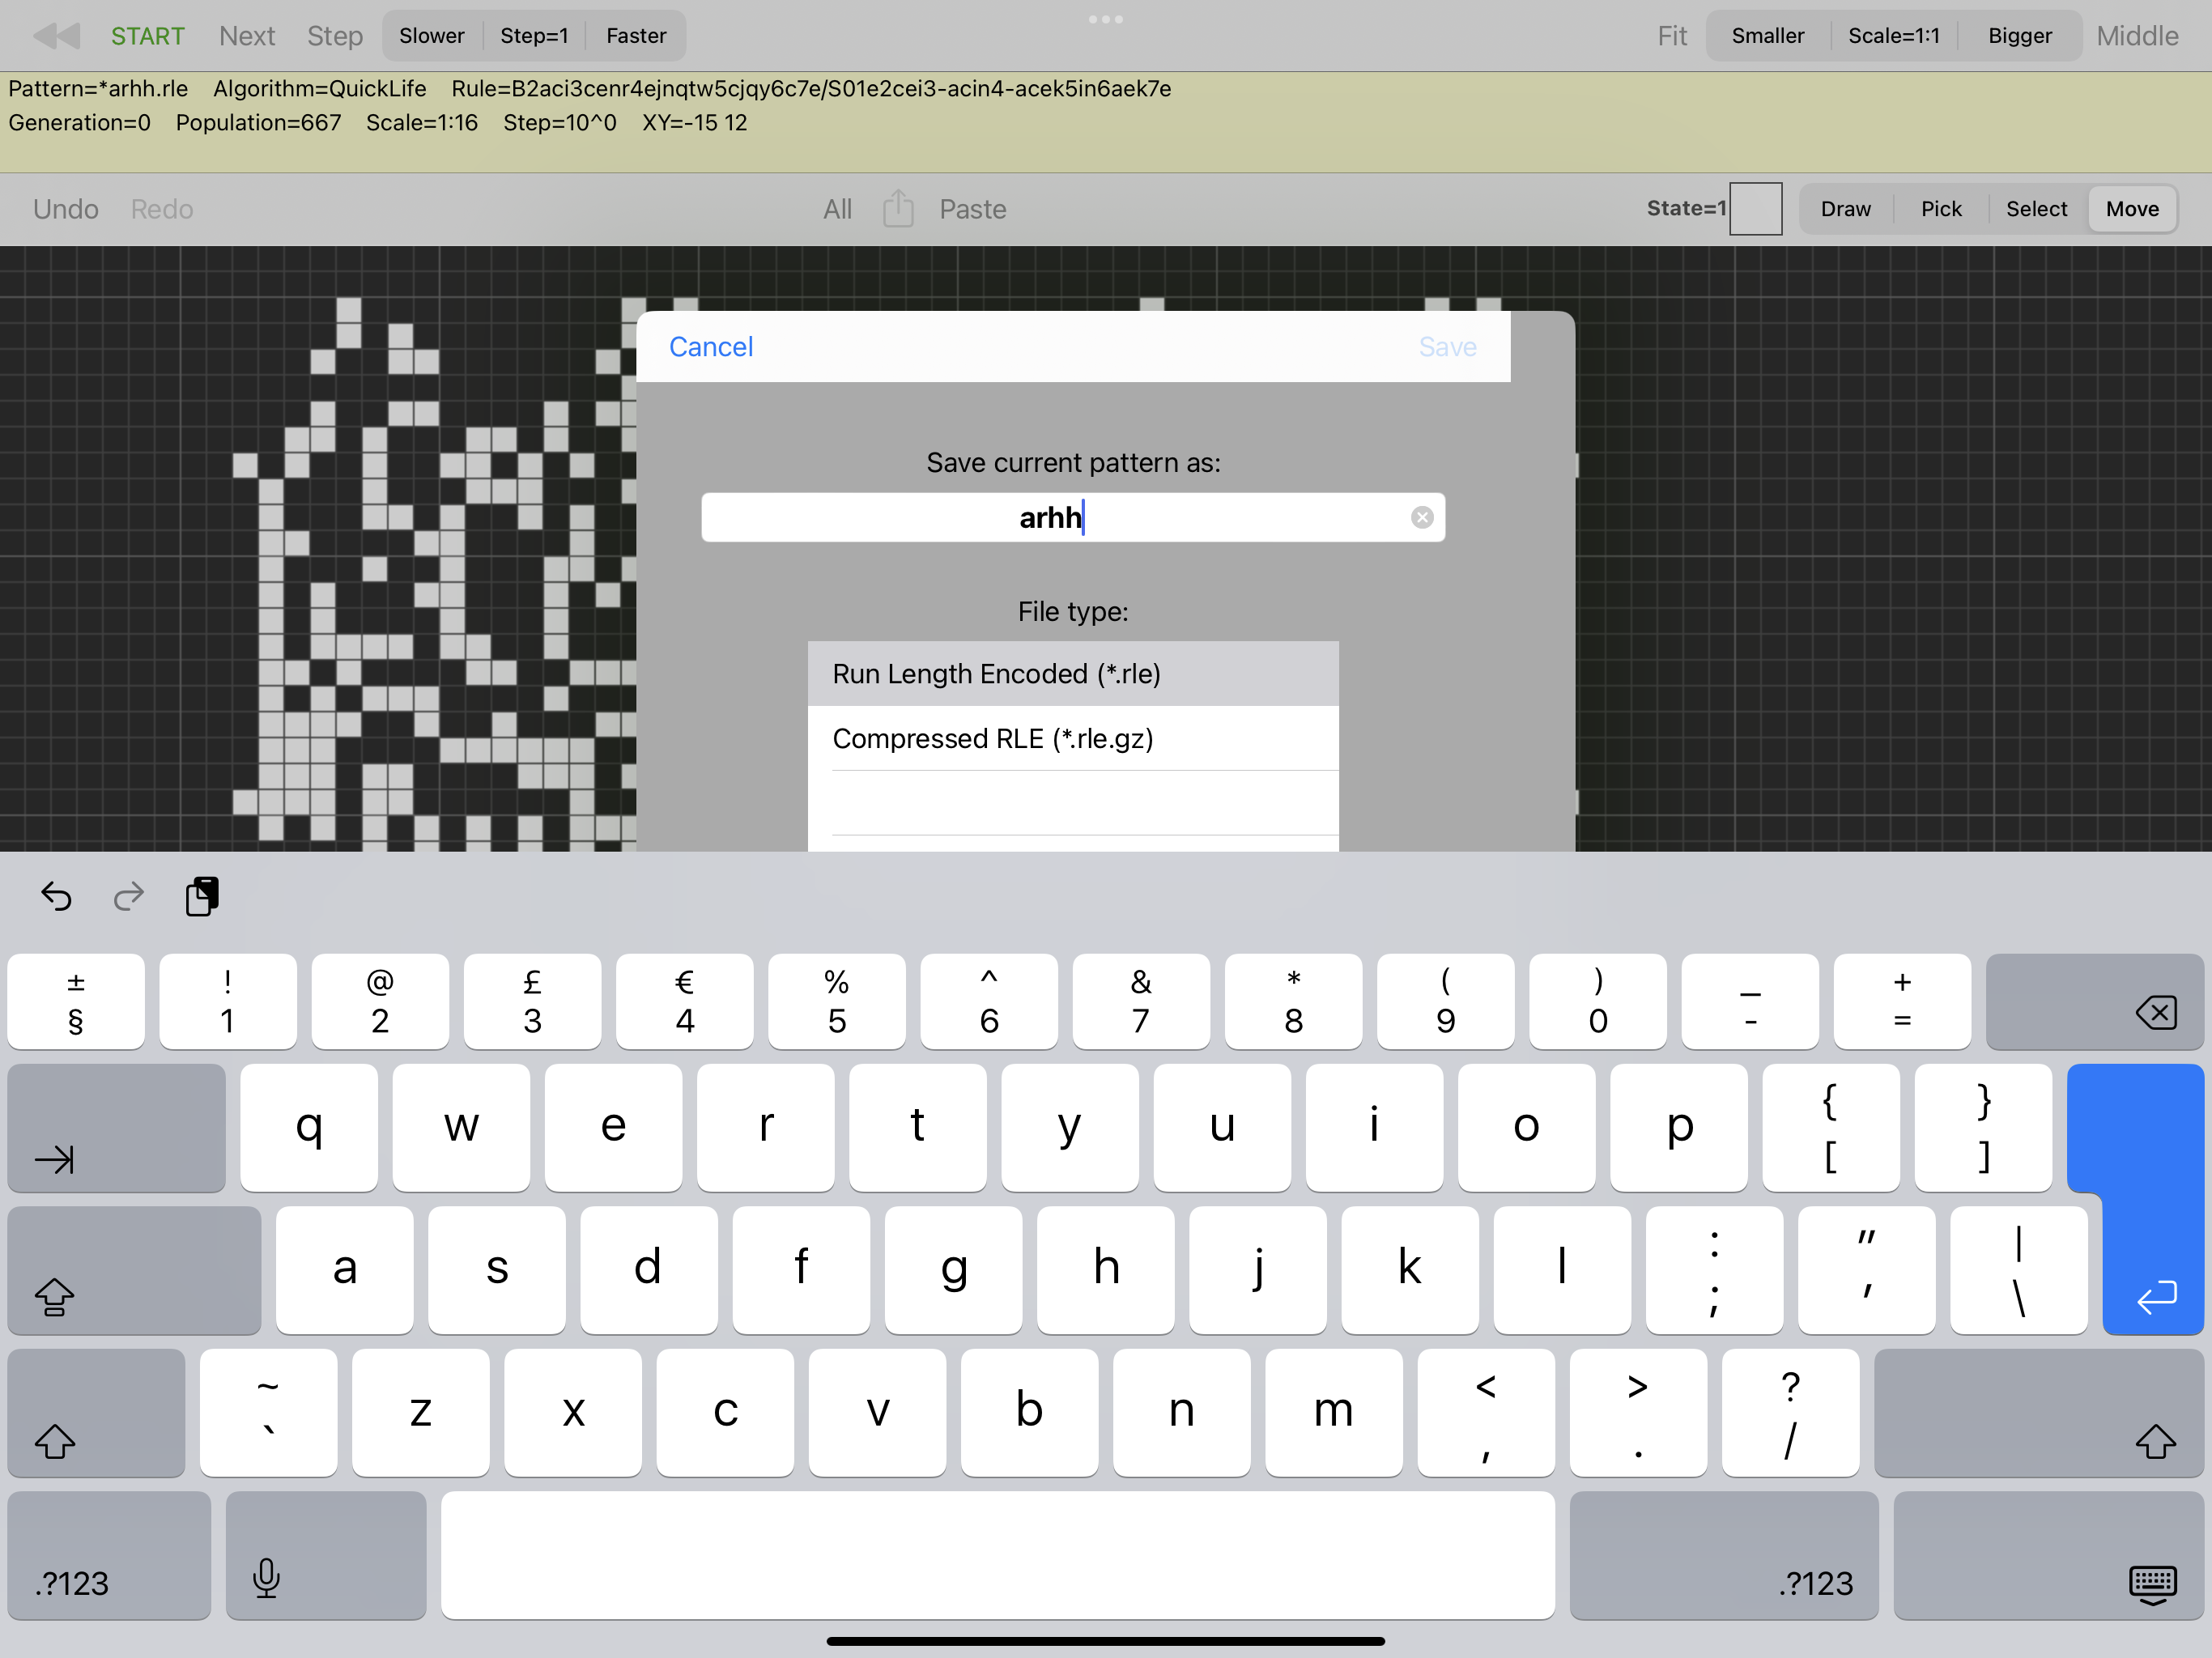Tap Save in the dialog

[x=1447, y=347]
